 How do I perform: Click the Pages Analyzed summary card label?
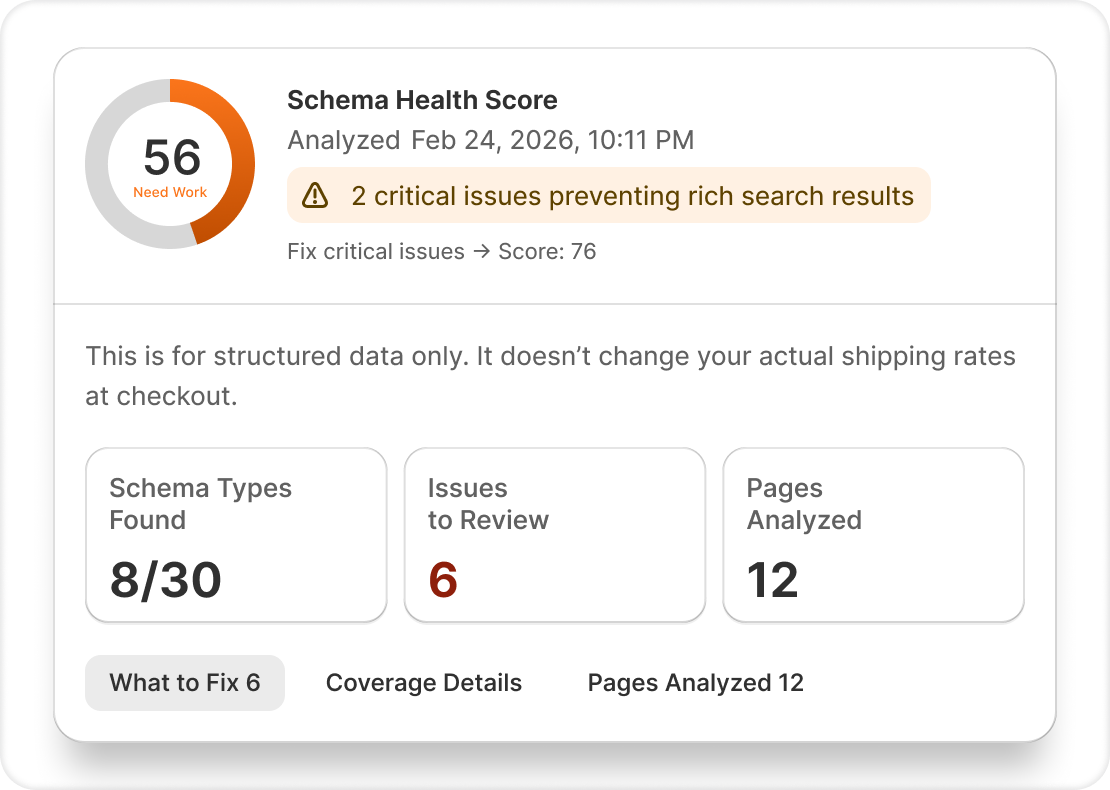pos(804,504)
